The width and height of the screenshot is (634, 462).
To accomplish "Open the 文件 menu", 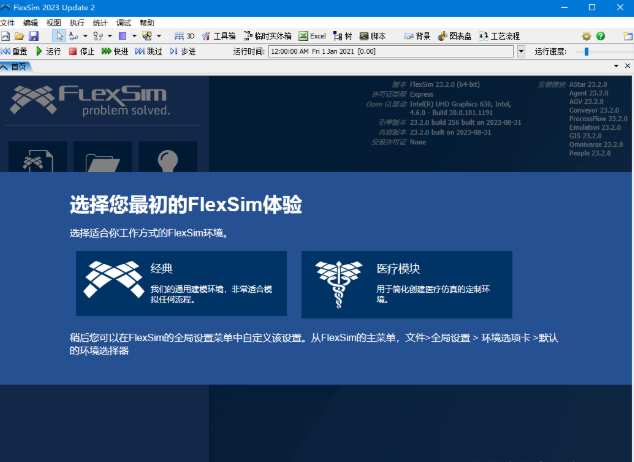I will coord(7,23).
